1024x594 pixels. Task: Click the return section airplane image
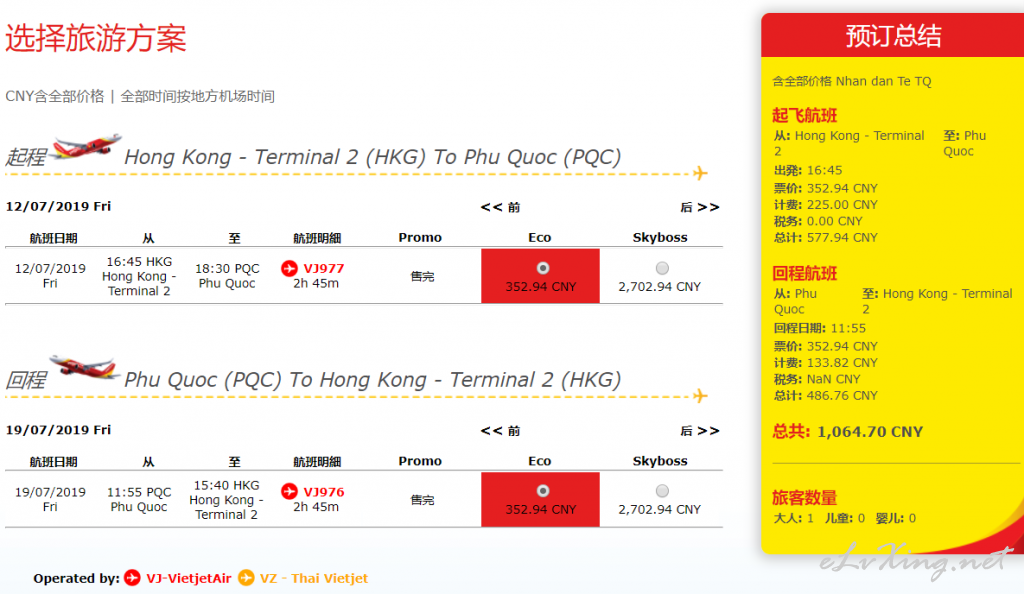click(85, 367)
